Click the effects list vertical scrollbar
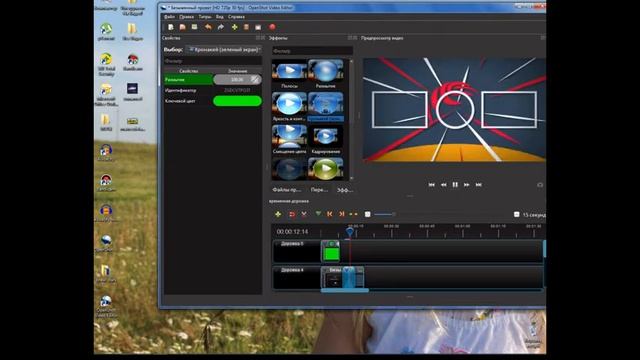Image resolution: width=640 pixels, height=360 pixels. click(x=351, y=119)
